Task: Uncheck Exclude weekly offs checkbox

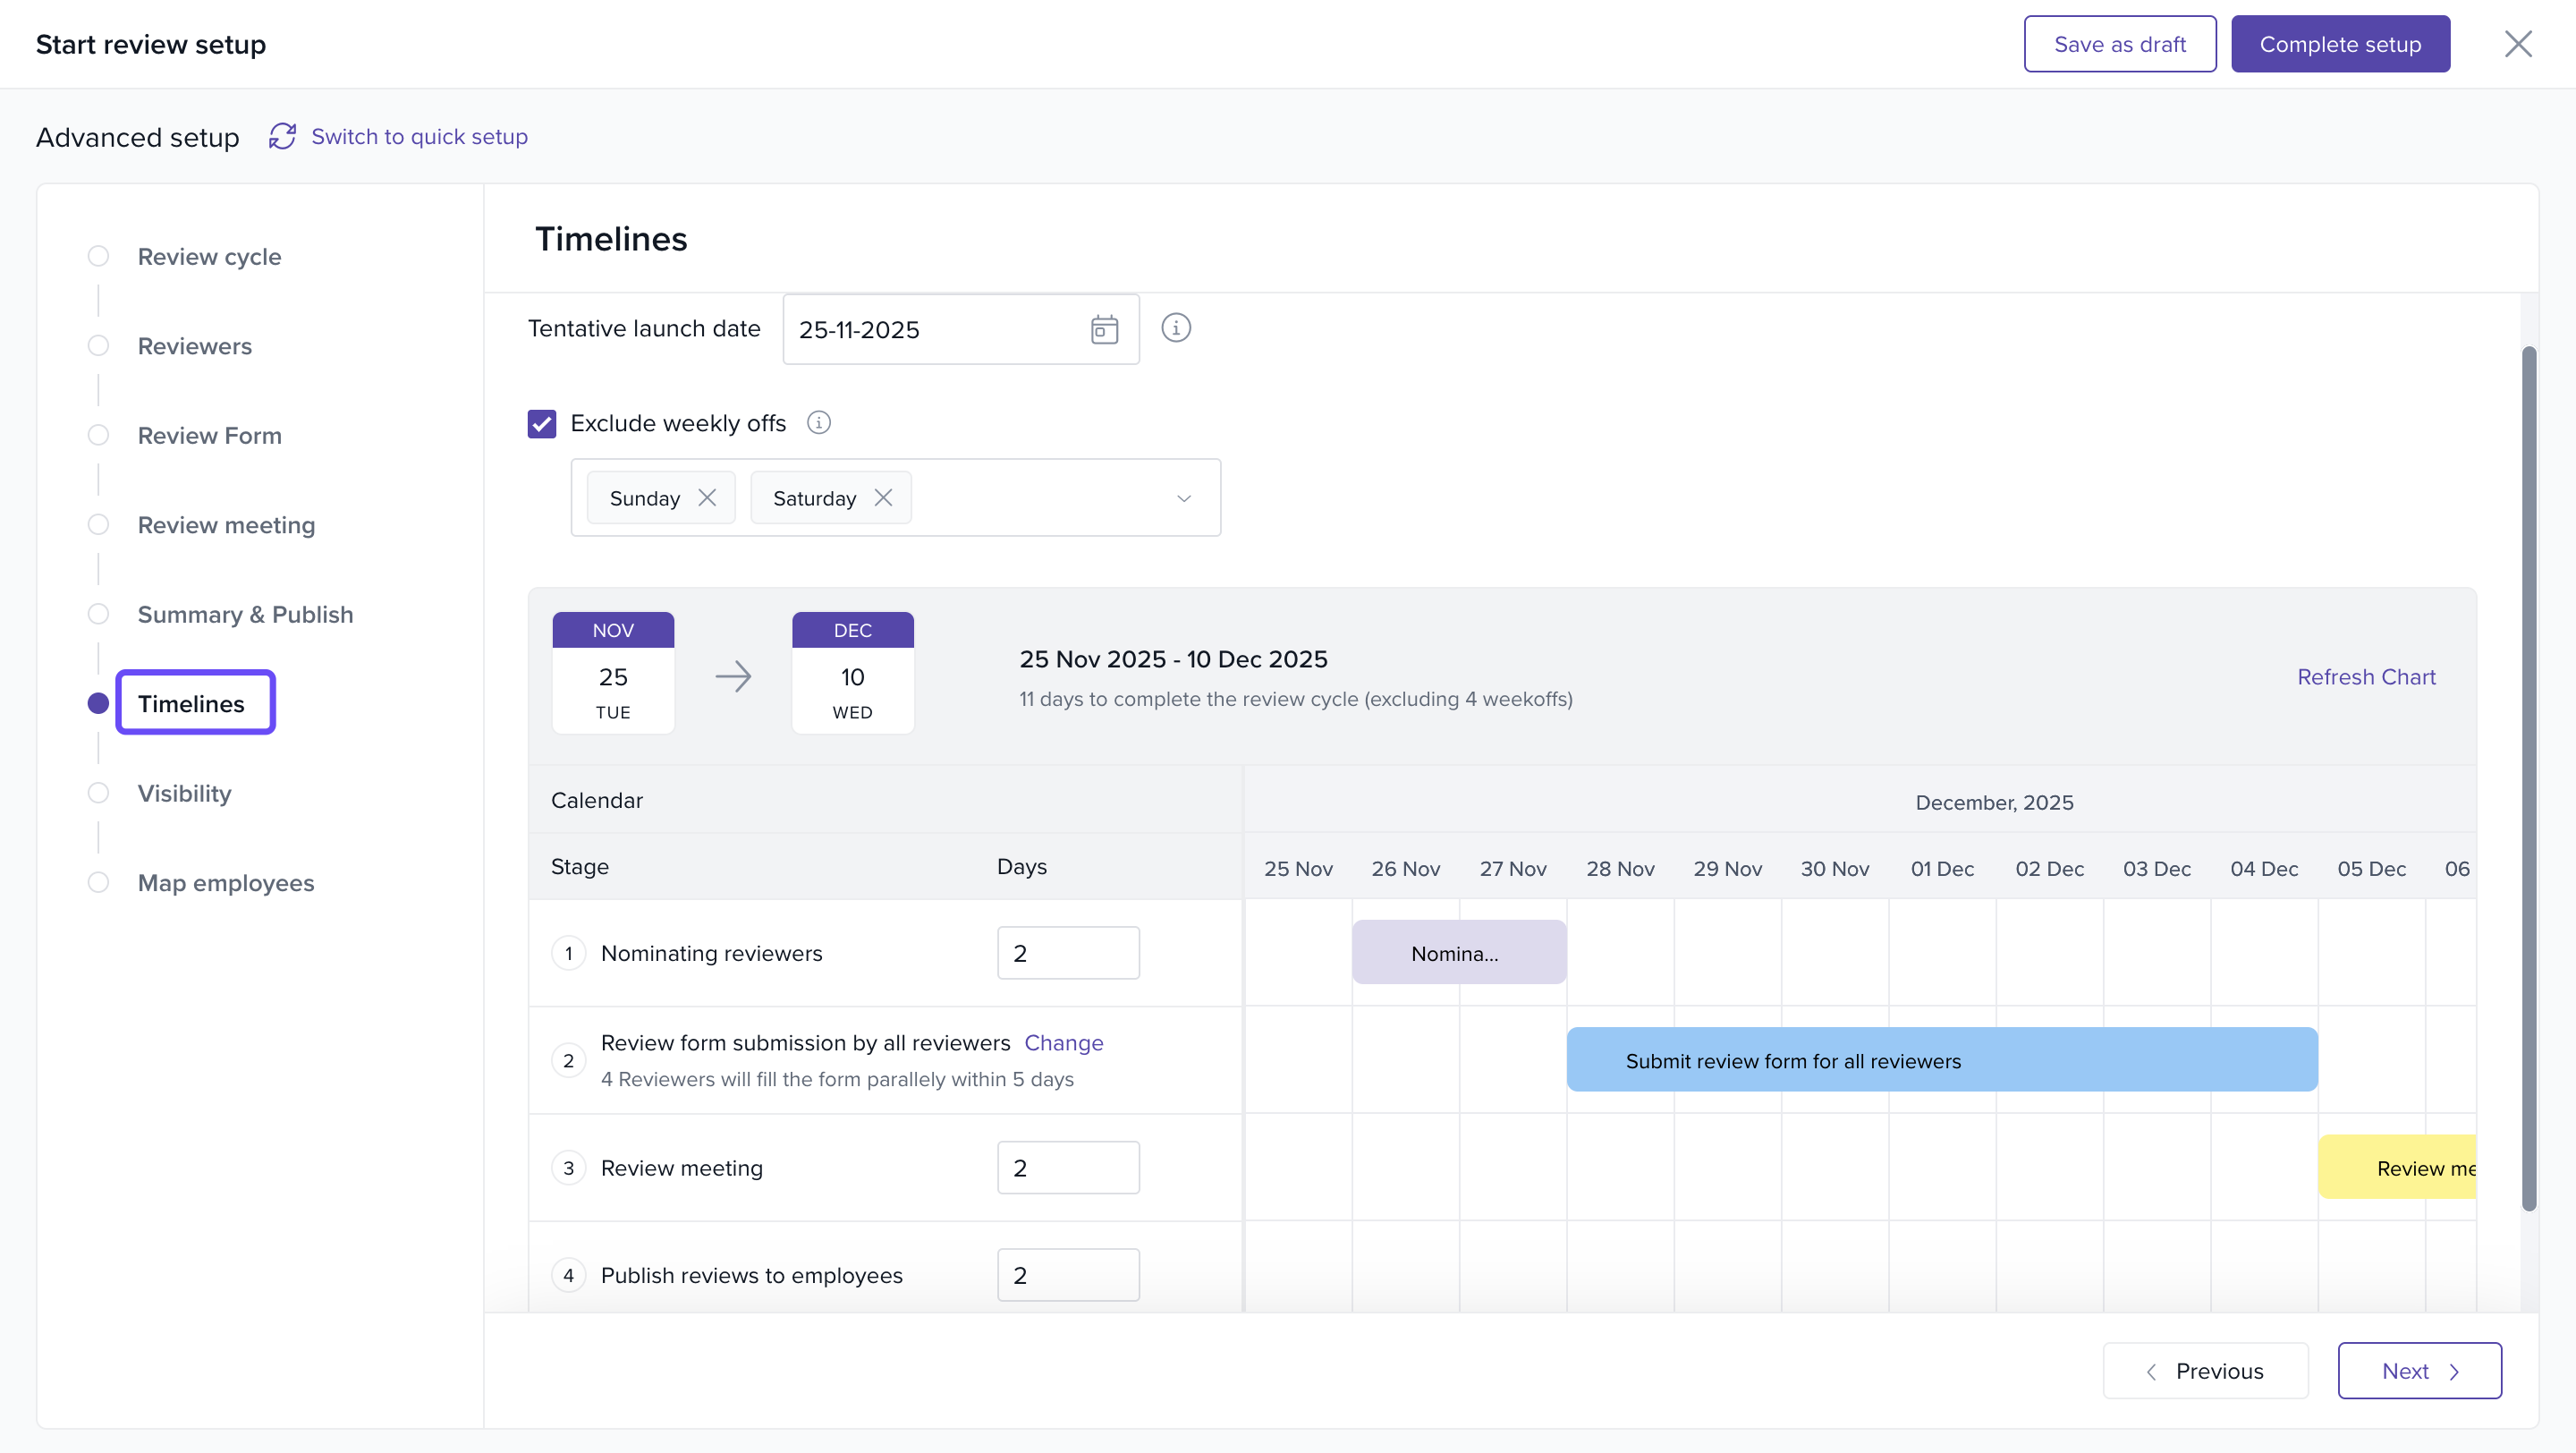Action: 542,424
